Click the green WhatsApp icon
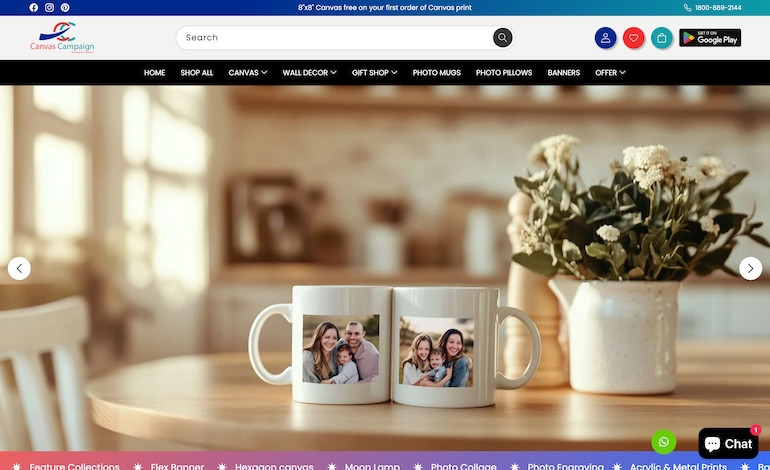Viewport: 770px width, 470px height. point(664,442)
